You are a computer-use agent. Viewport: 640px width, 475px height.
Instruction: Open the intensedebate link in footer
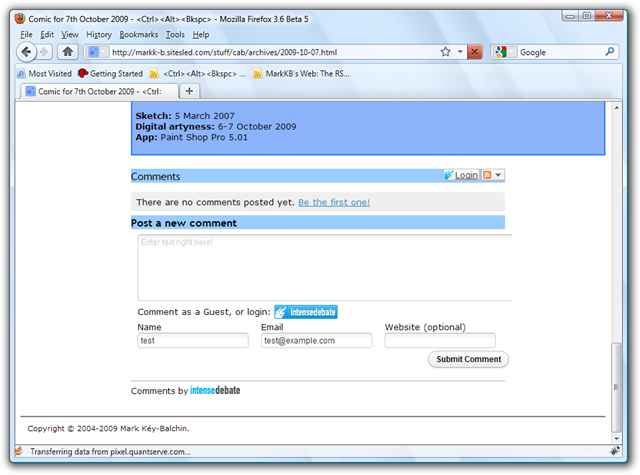[215, 391]
